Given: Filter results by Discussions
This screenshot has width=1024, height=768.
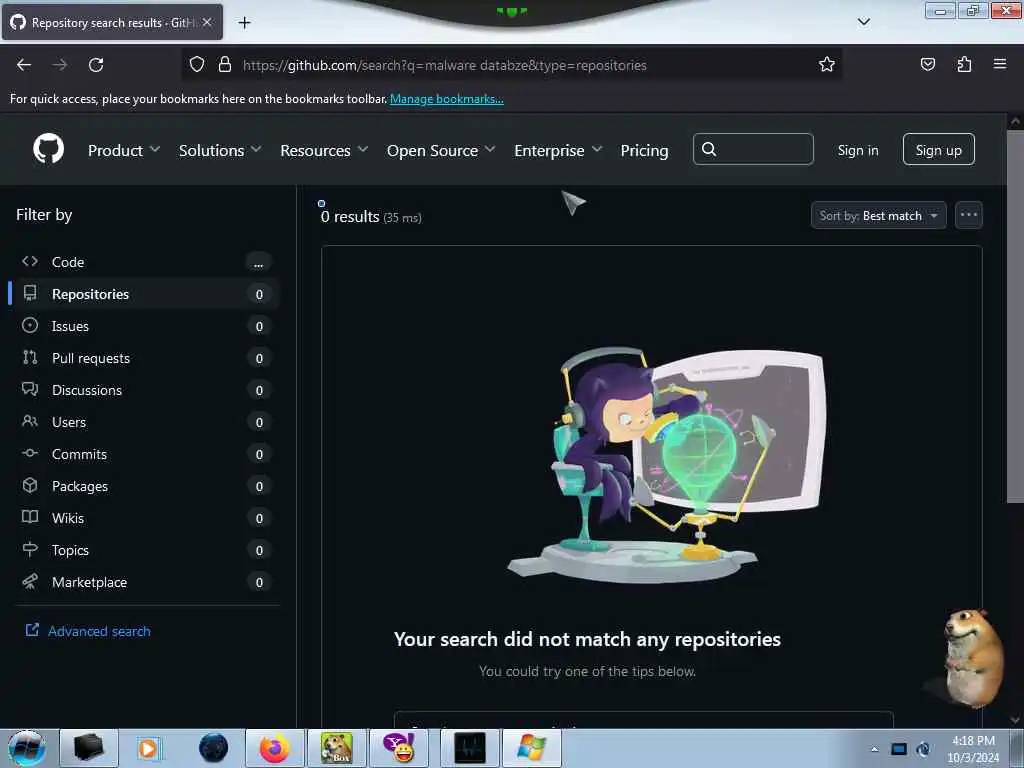Looking at the screenshot, I should (x=146, y=390).
